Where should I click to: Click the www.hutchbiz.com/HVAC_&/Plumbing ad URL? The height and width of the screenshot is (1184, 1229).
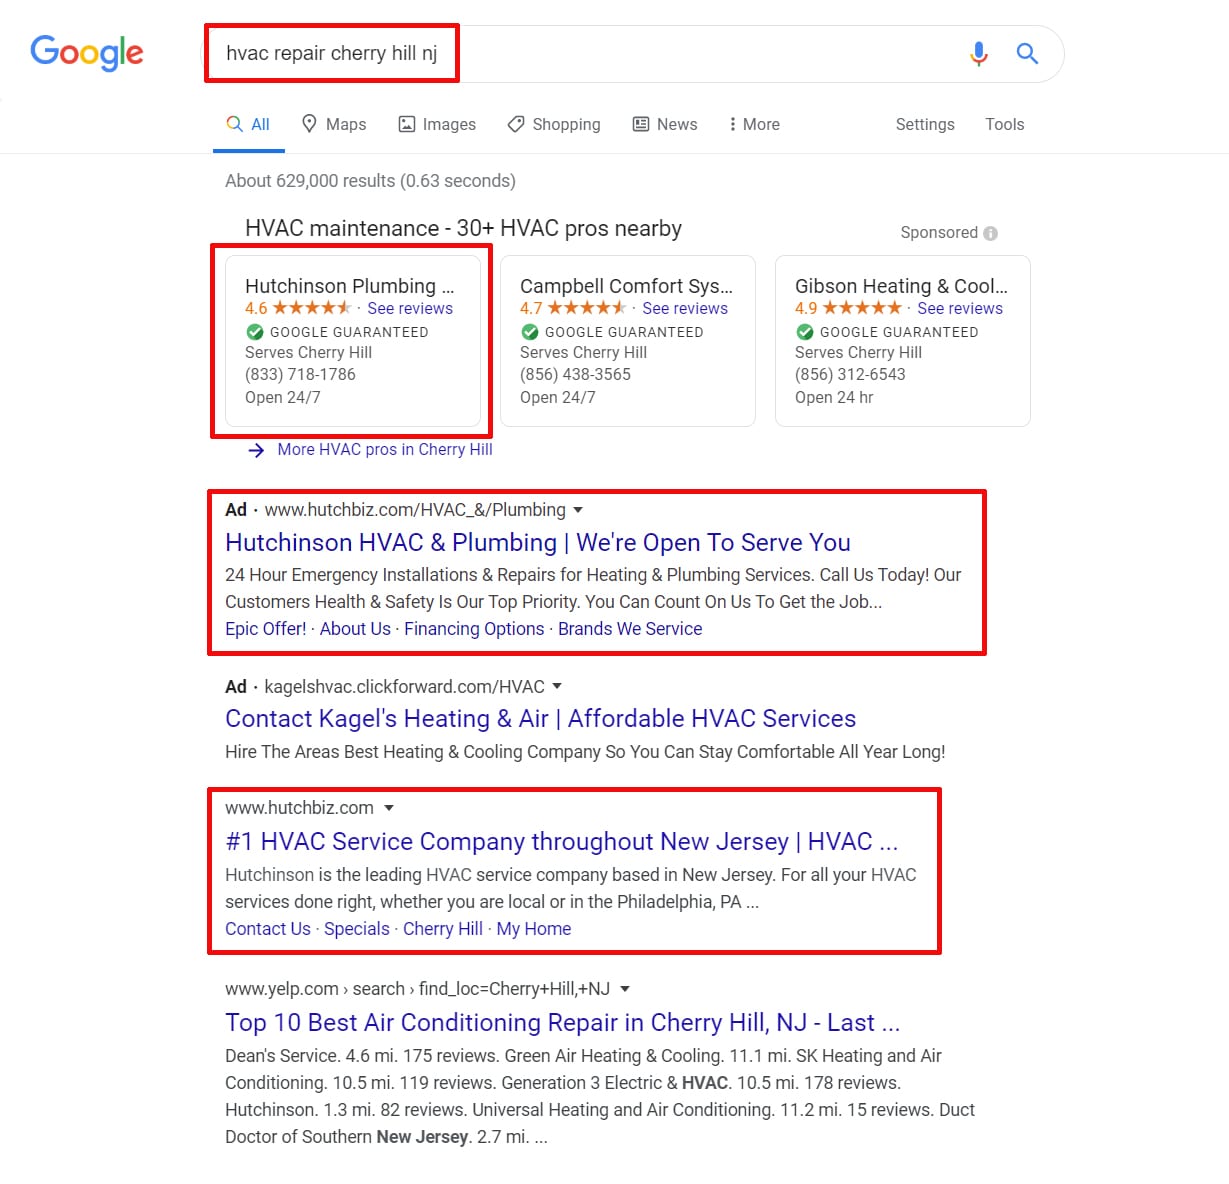coord(415,510)
